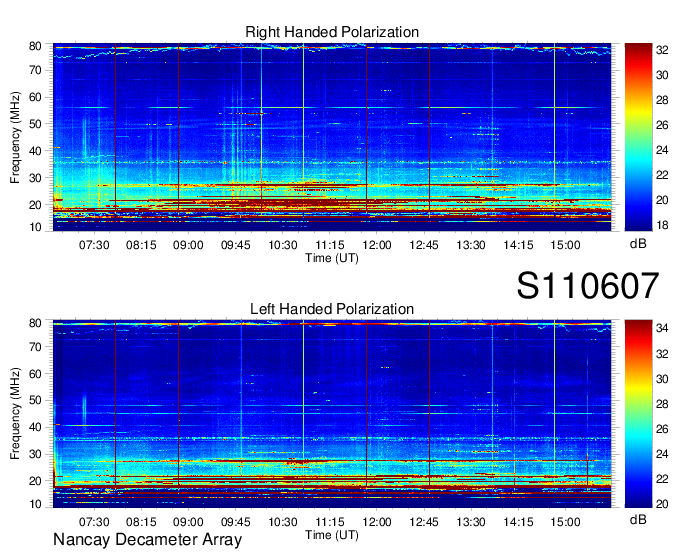
Task: Click the 14:15 tick under Left Handed plot
Action: click(518, 522)
